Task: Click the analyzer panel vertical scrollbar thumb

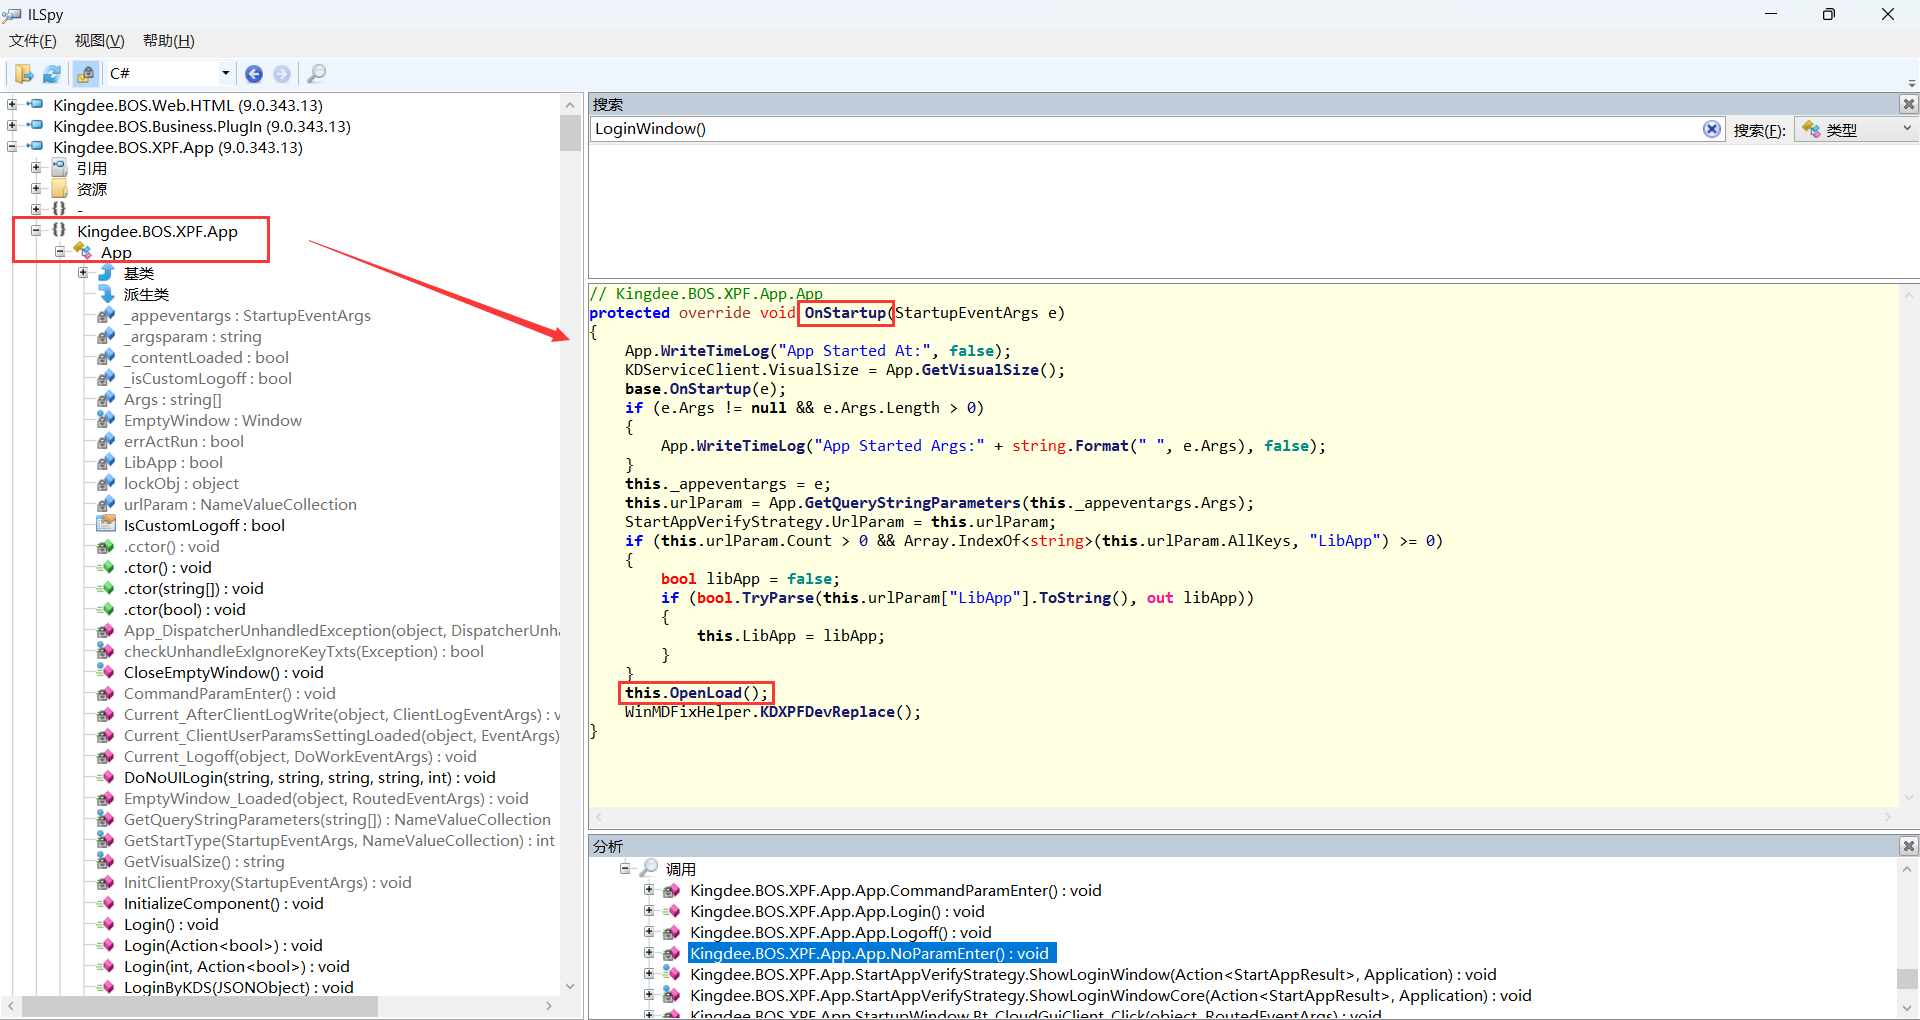Action: [1908, 978]
